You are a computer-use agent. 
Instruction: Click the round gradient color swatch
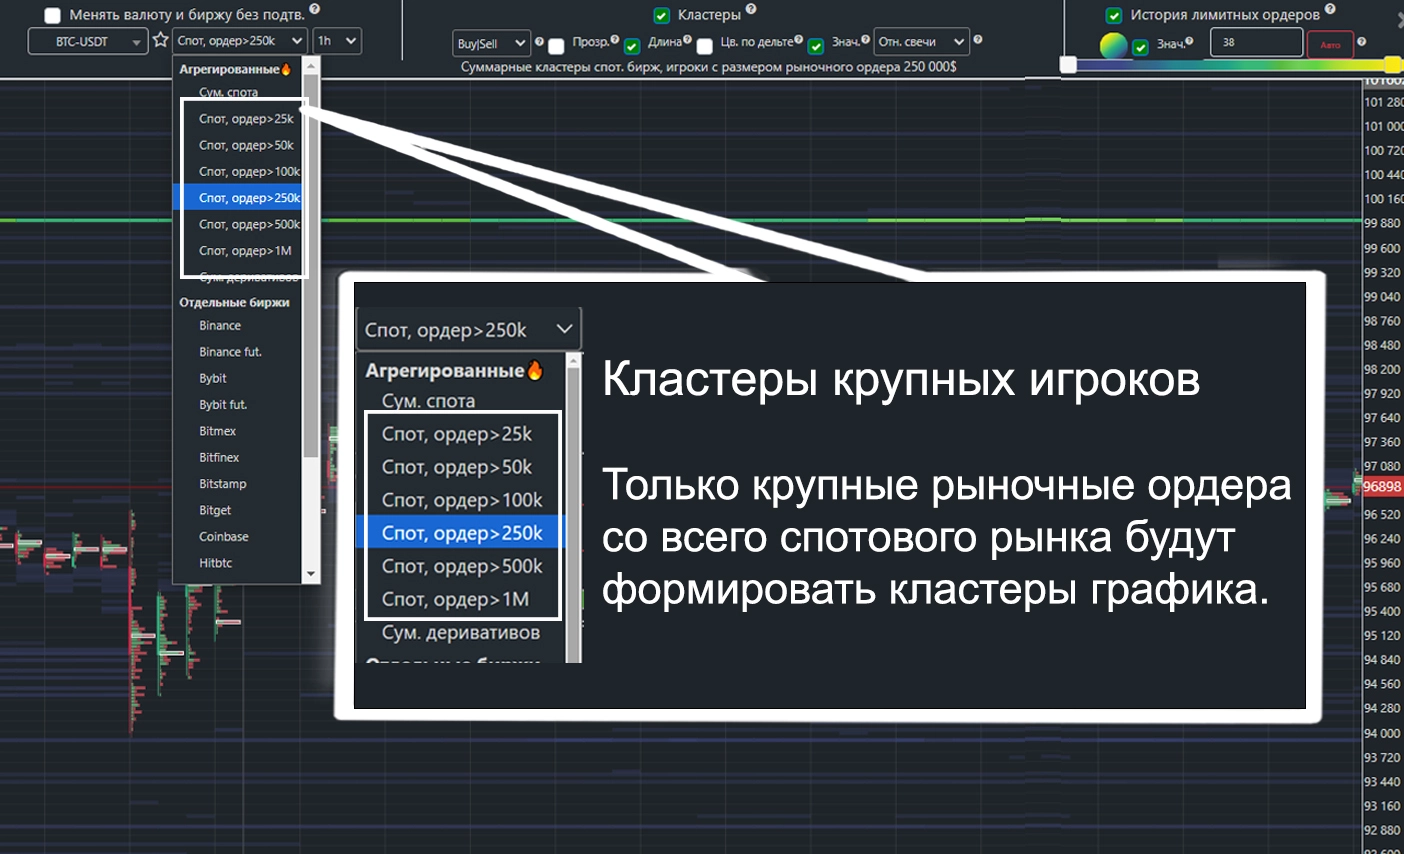tap(1113, 45)
